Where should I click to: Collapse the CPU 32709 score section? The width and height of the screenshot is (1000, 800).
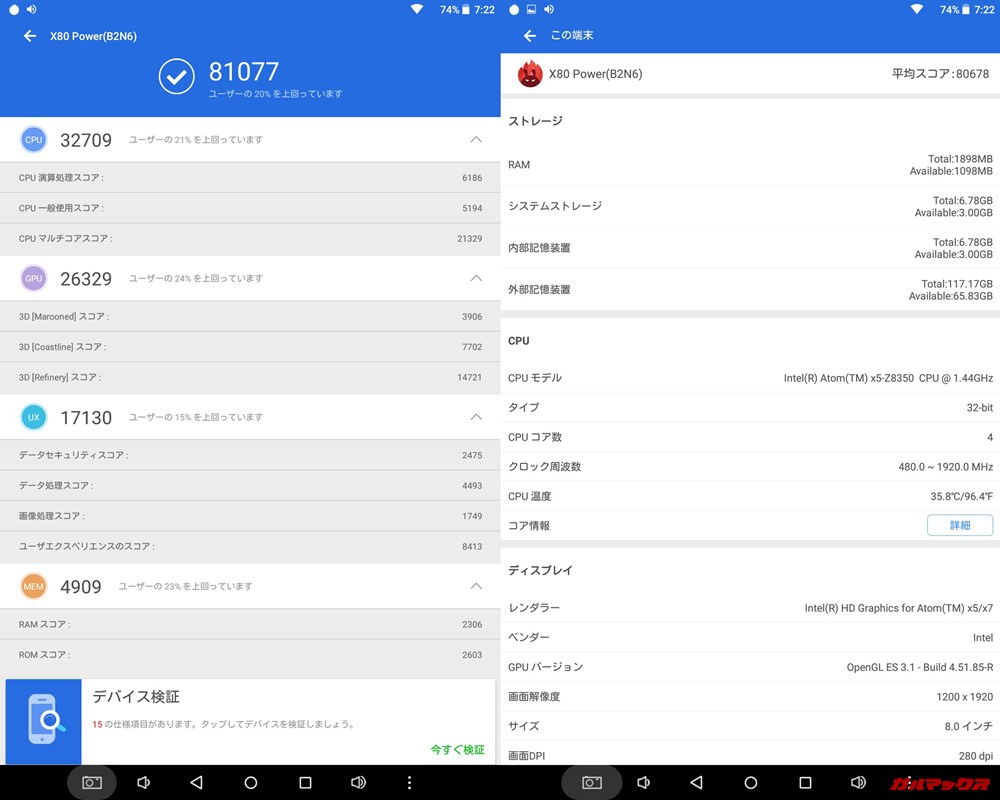coord(477,139)
